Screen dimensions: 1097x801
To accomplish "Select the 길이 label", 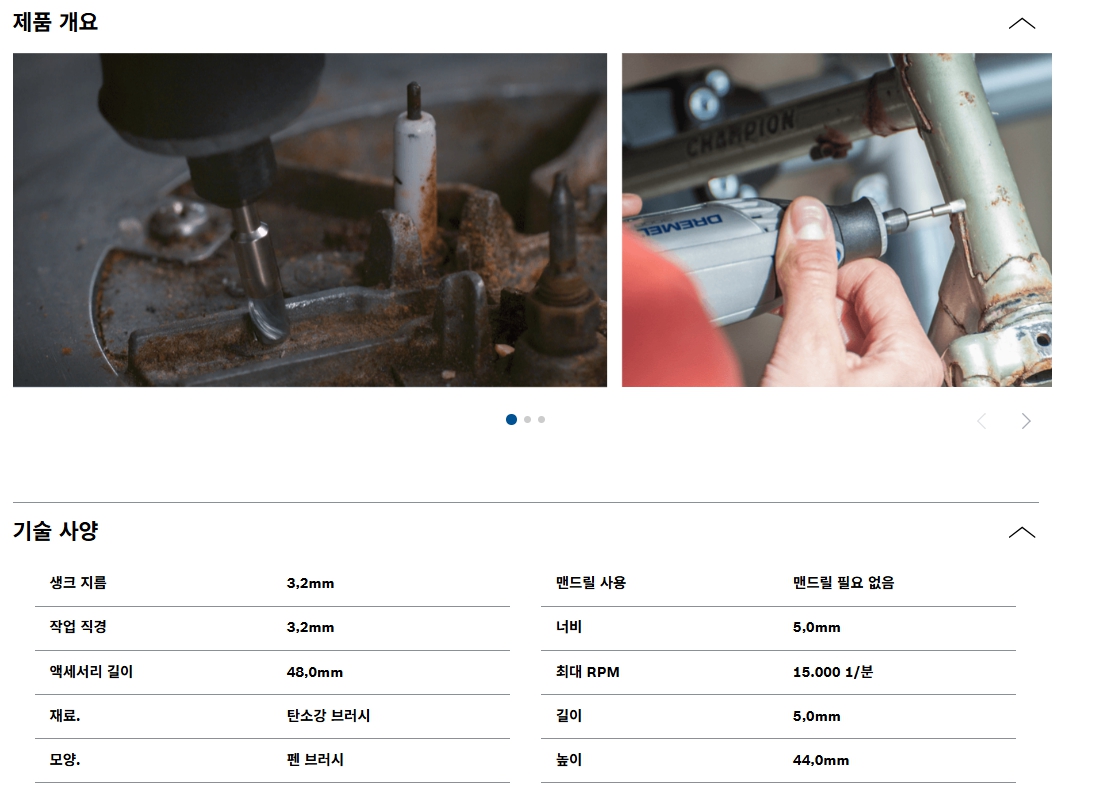I will (x=569, y=716).
